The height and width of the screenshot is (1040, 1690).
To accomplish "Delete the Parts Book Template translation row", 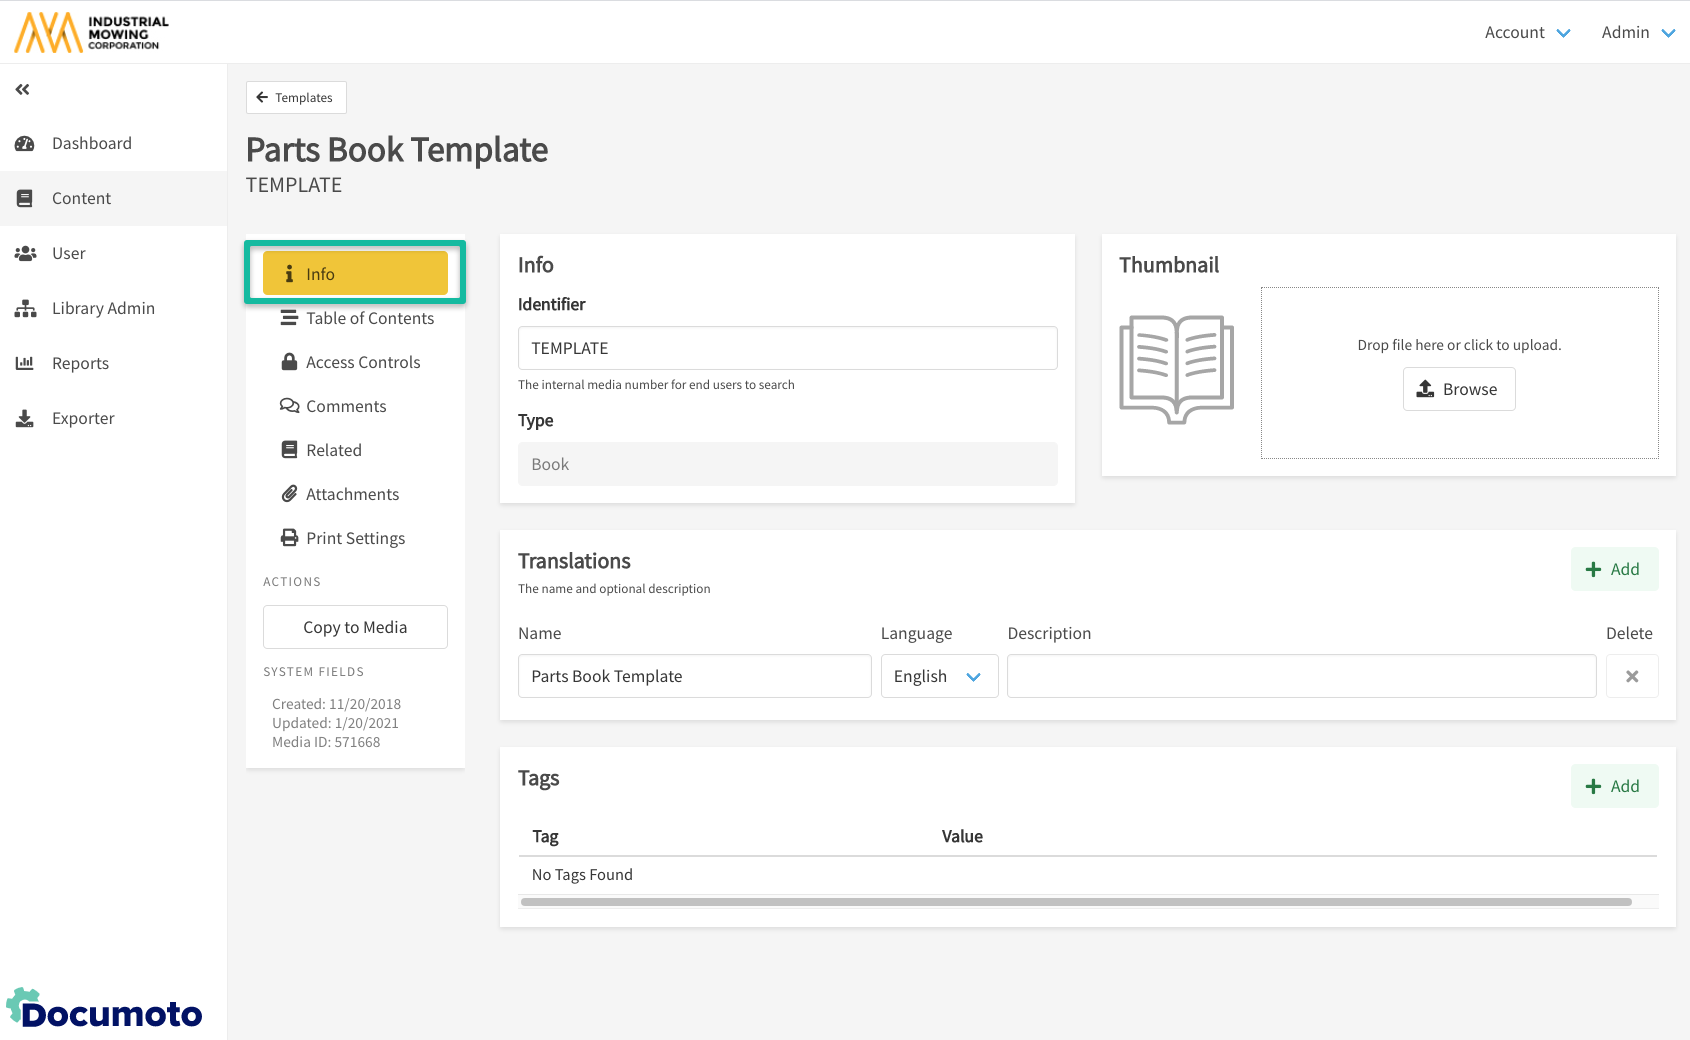I will (x=1631, y=677).
